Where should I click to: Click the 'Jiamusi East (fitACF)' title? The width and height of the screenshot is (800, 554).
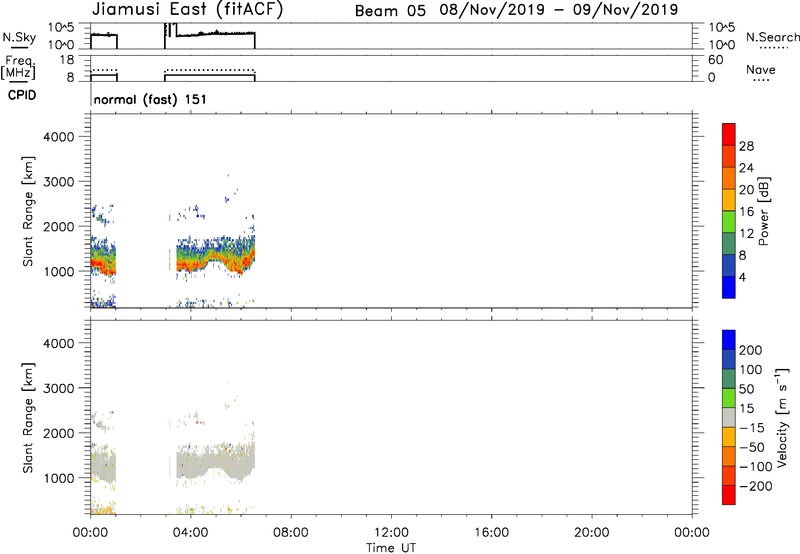[187, 9]
